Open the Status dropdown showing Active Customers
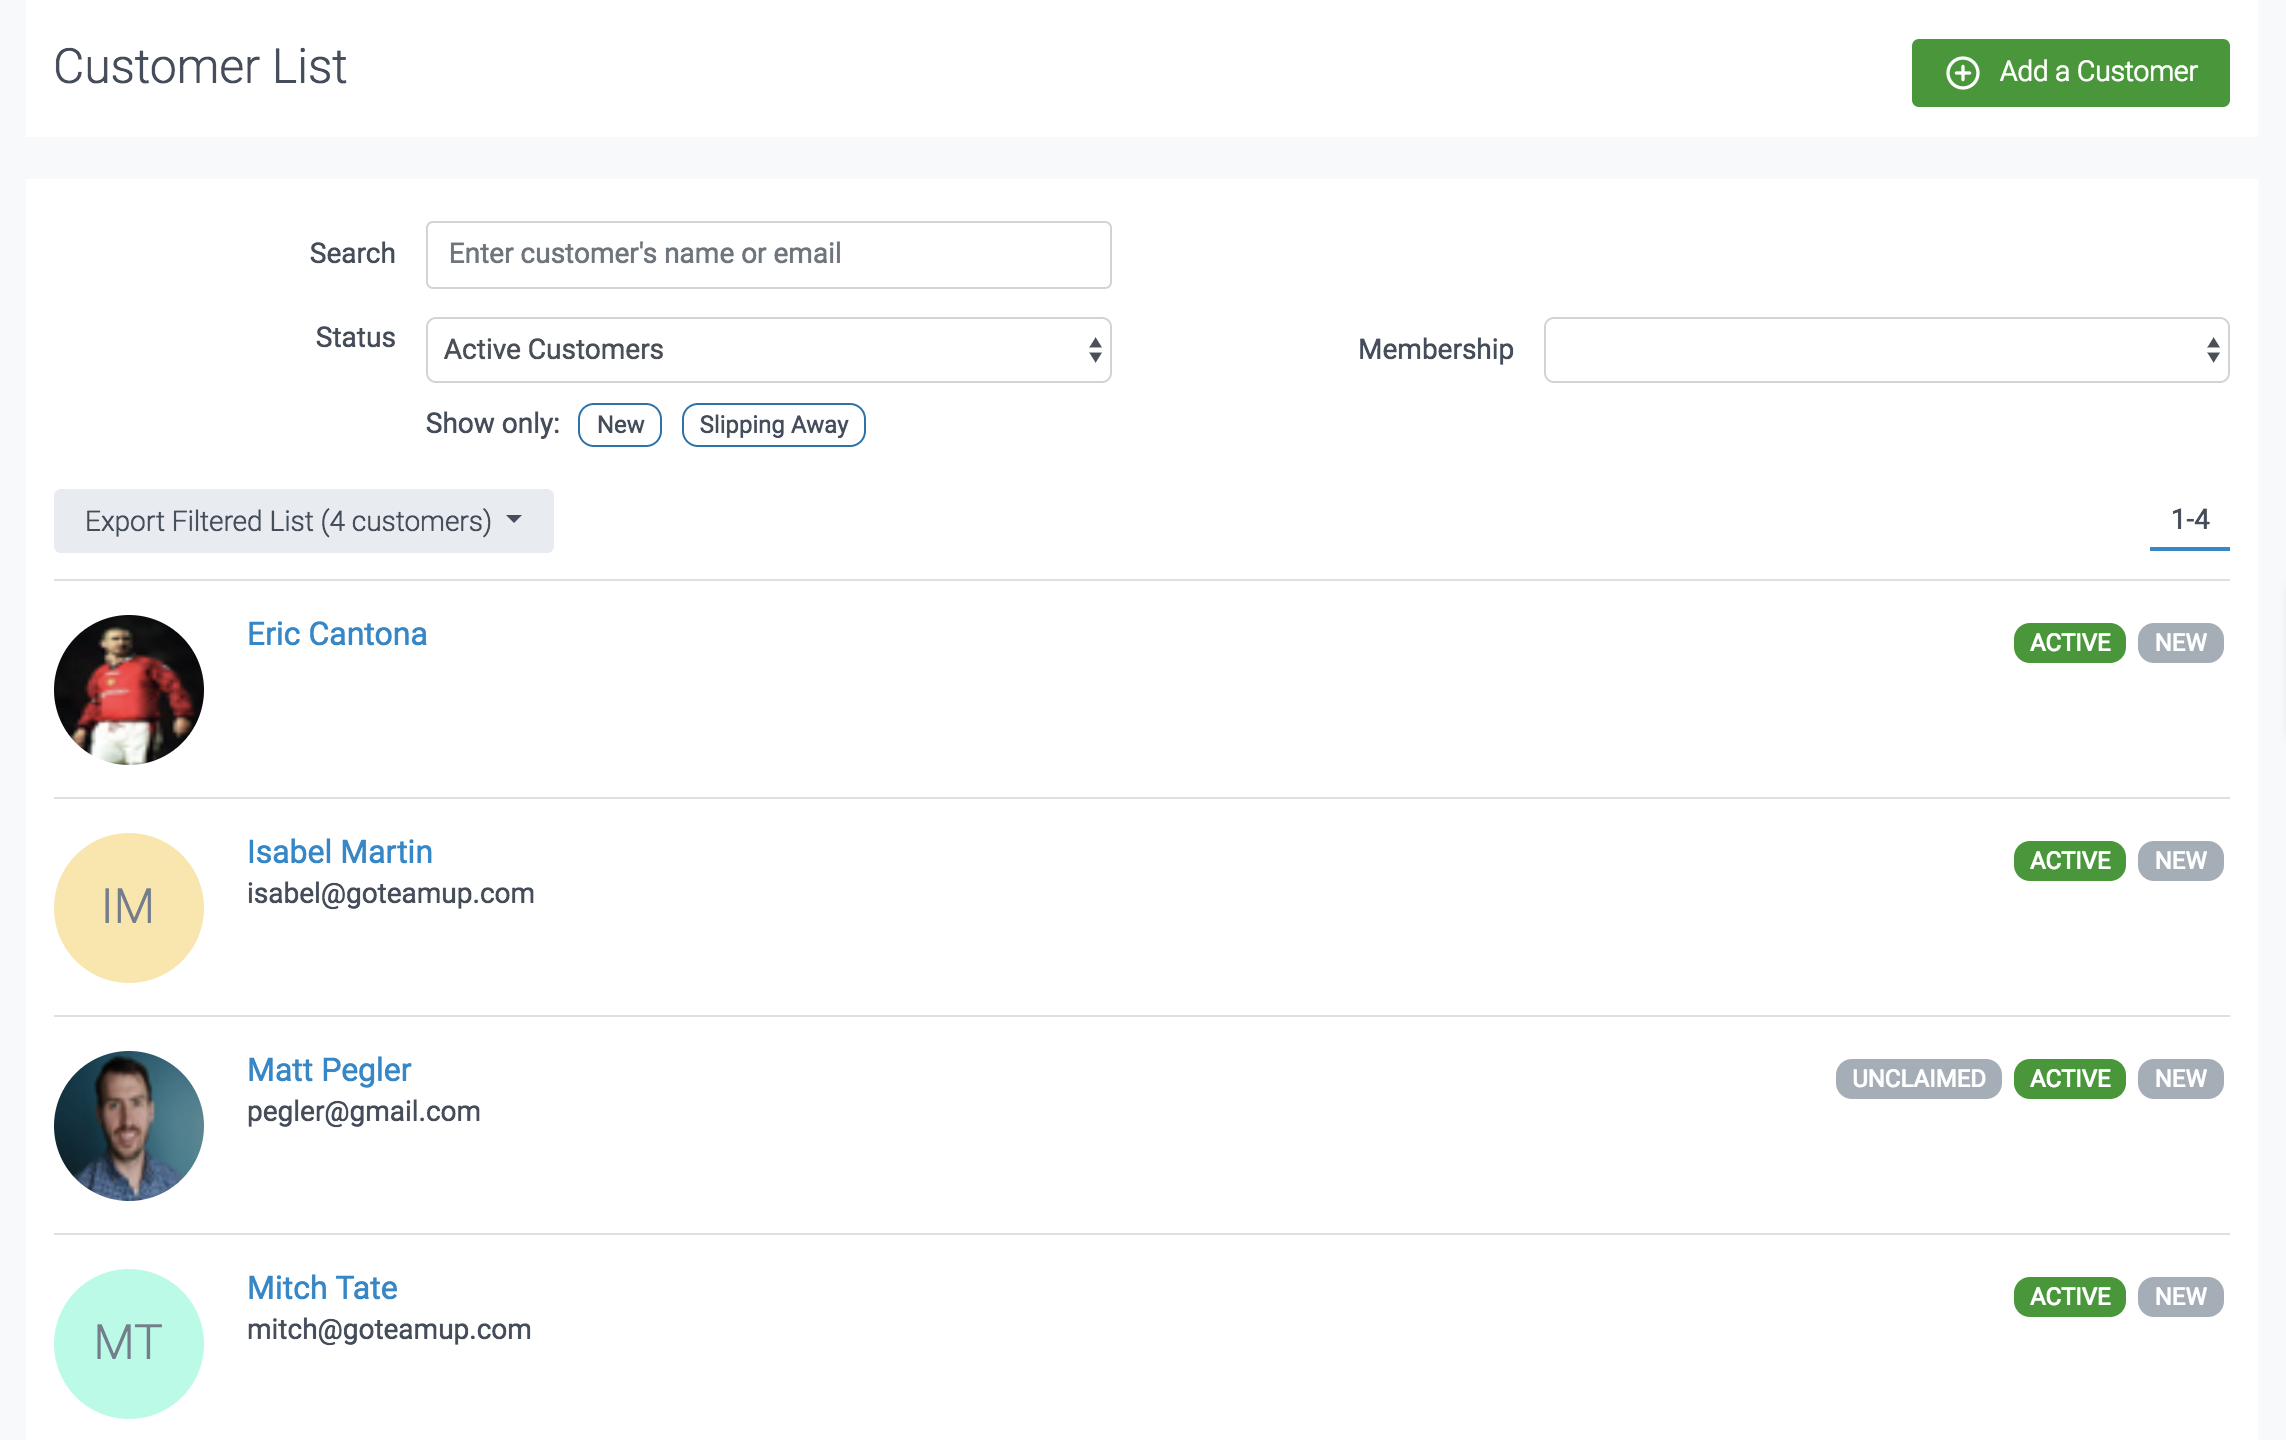Screen dimensions: 2286x1440 768,350
